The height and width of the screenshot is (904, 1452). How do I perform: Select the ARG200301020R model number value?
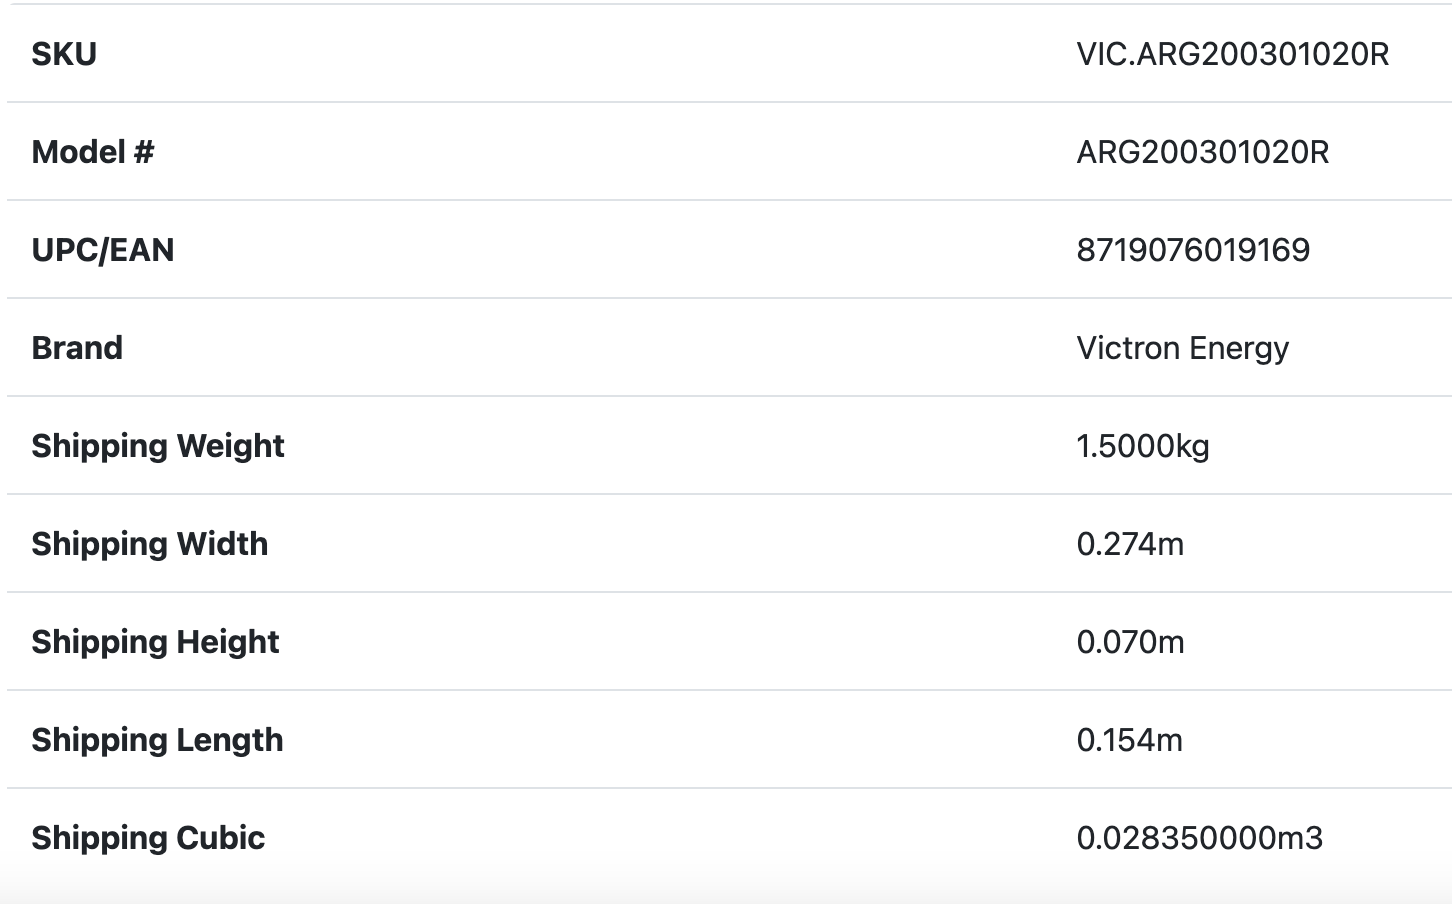(1202, 152)
